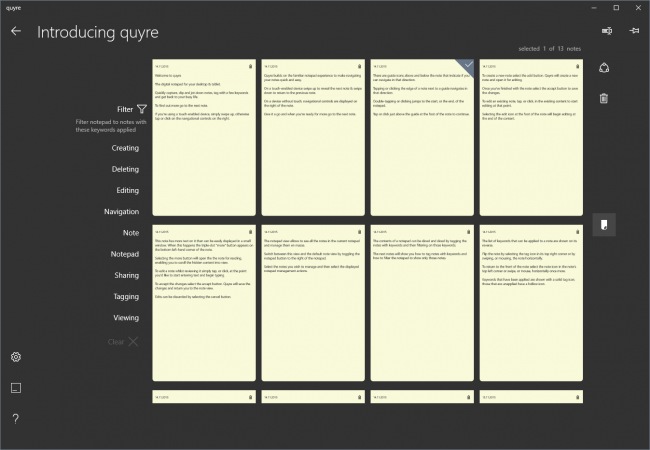Click the lock icon on first note
The width and height of the screenshot is (650, 450).
click(x=250, y=66)
